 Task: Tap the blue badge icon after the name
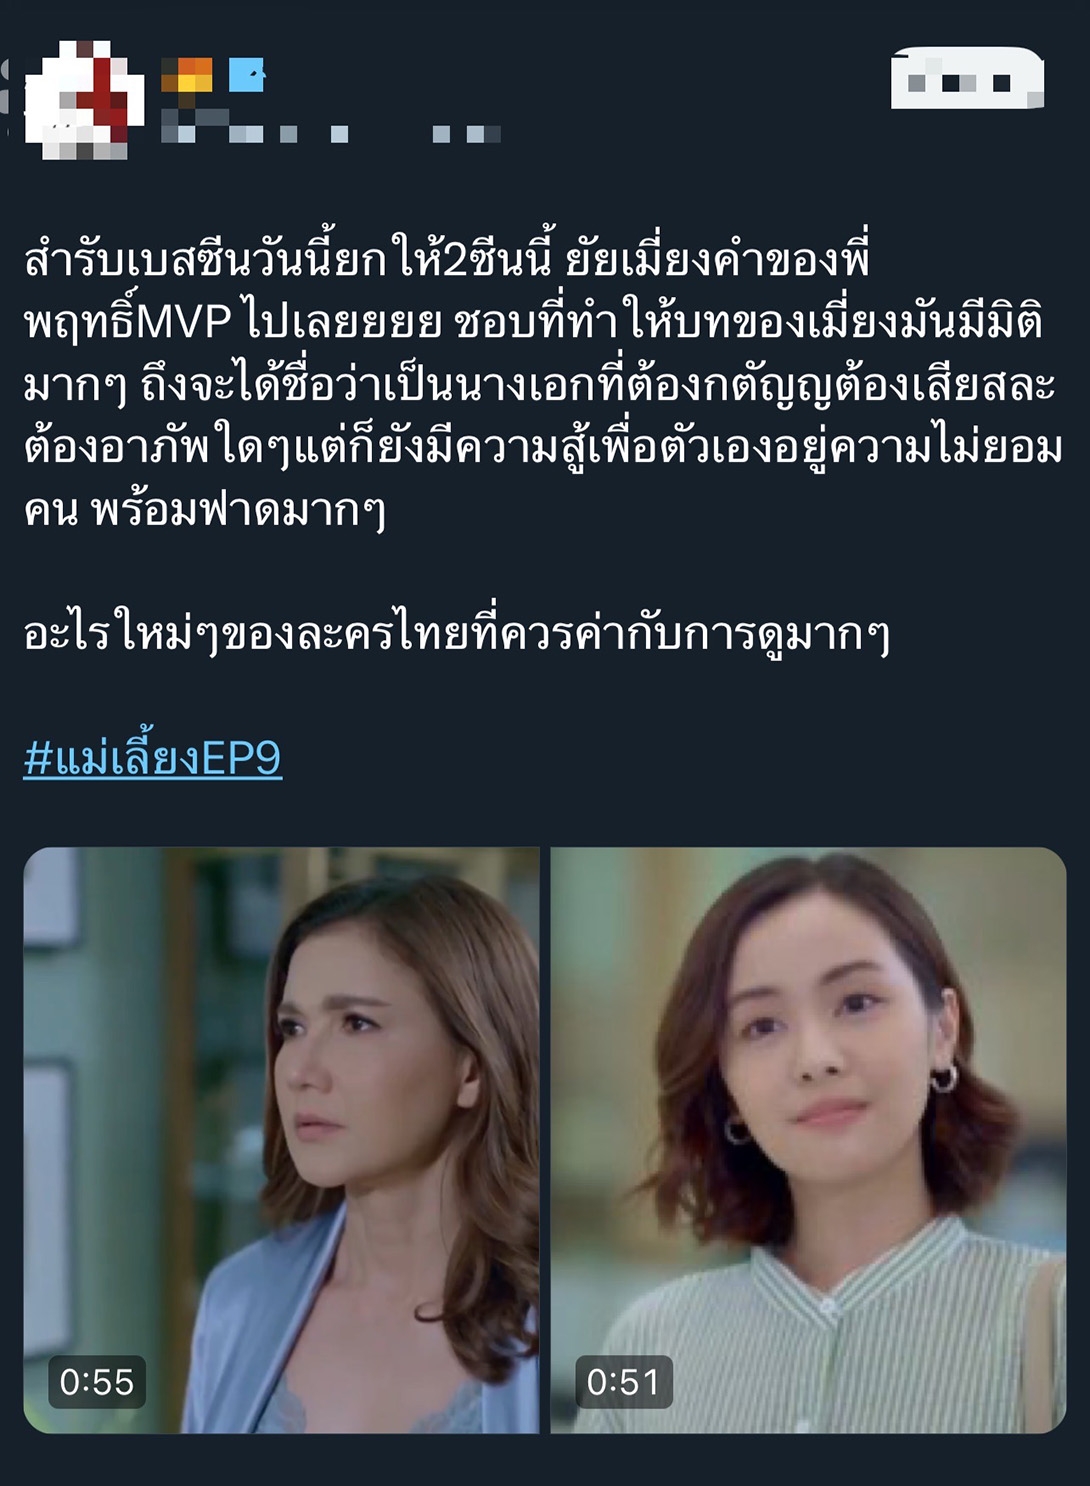pyautogui.click(x=246, y=75)
